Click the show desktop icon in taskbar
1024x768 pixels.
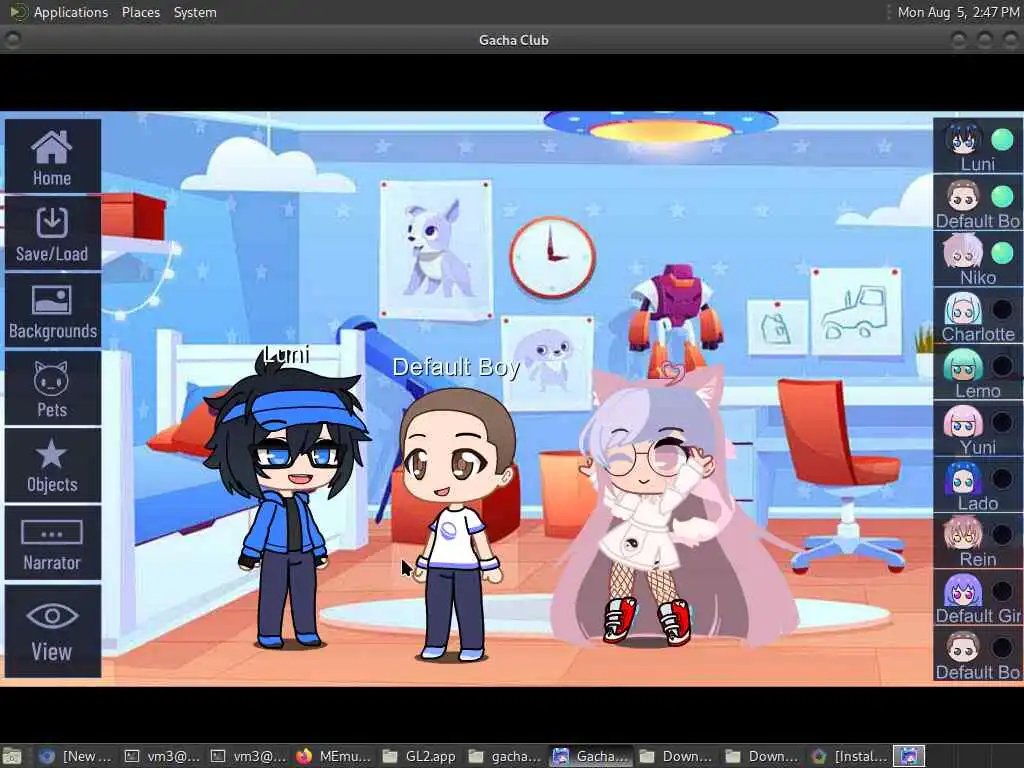point(12,756)
